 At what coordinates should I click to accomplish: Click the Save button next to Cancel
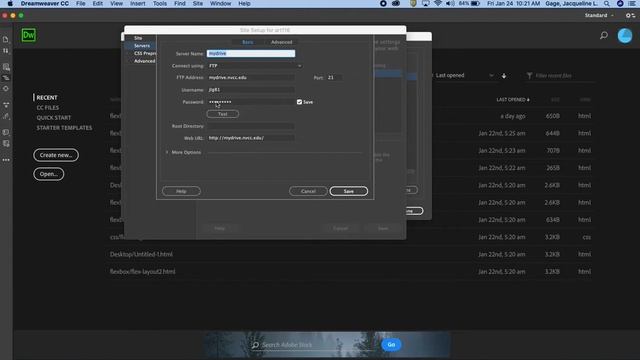click(x=349, y=191)
